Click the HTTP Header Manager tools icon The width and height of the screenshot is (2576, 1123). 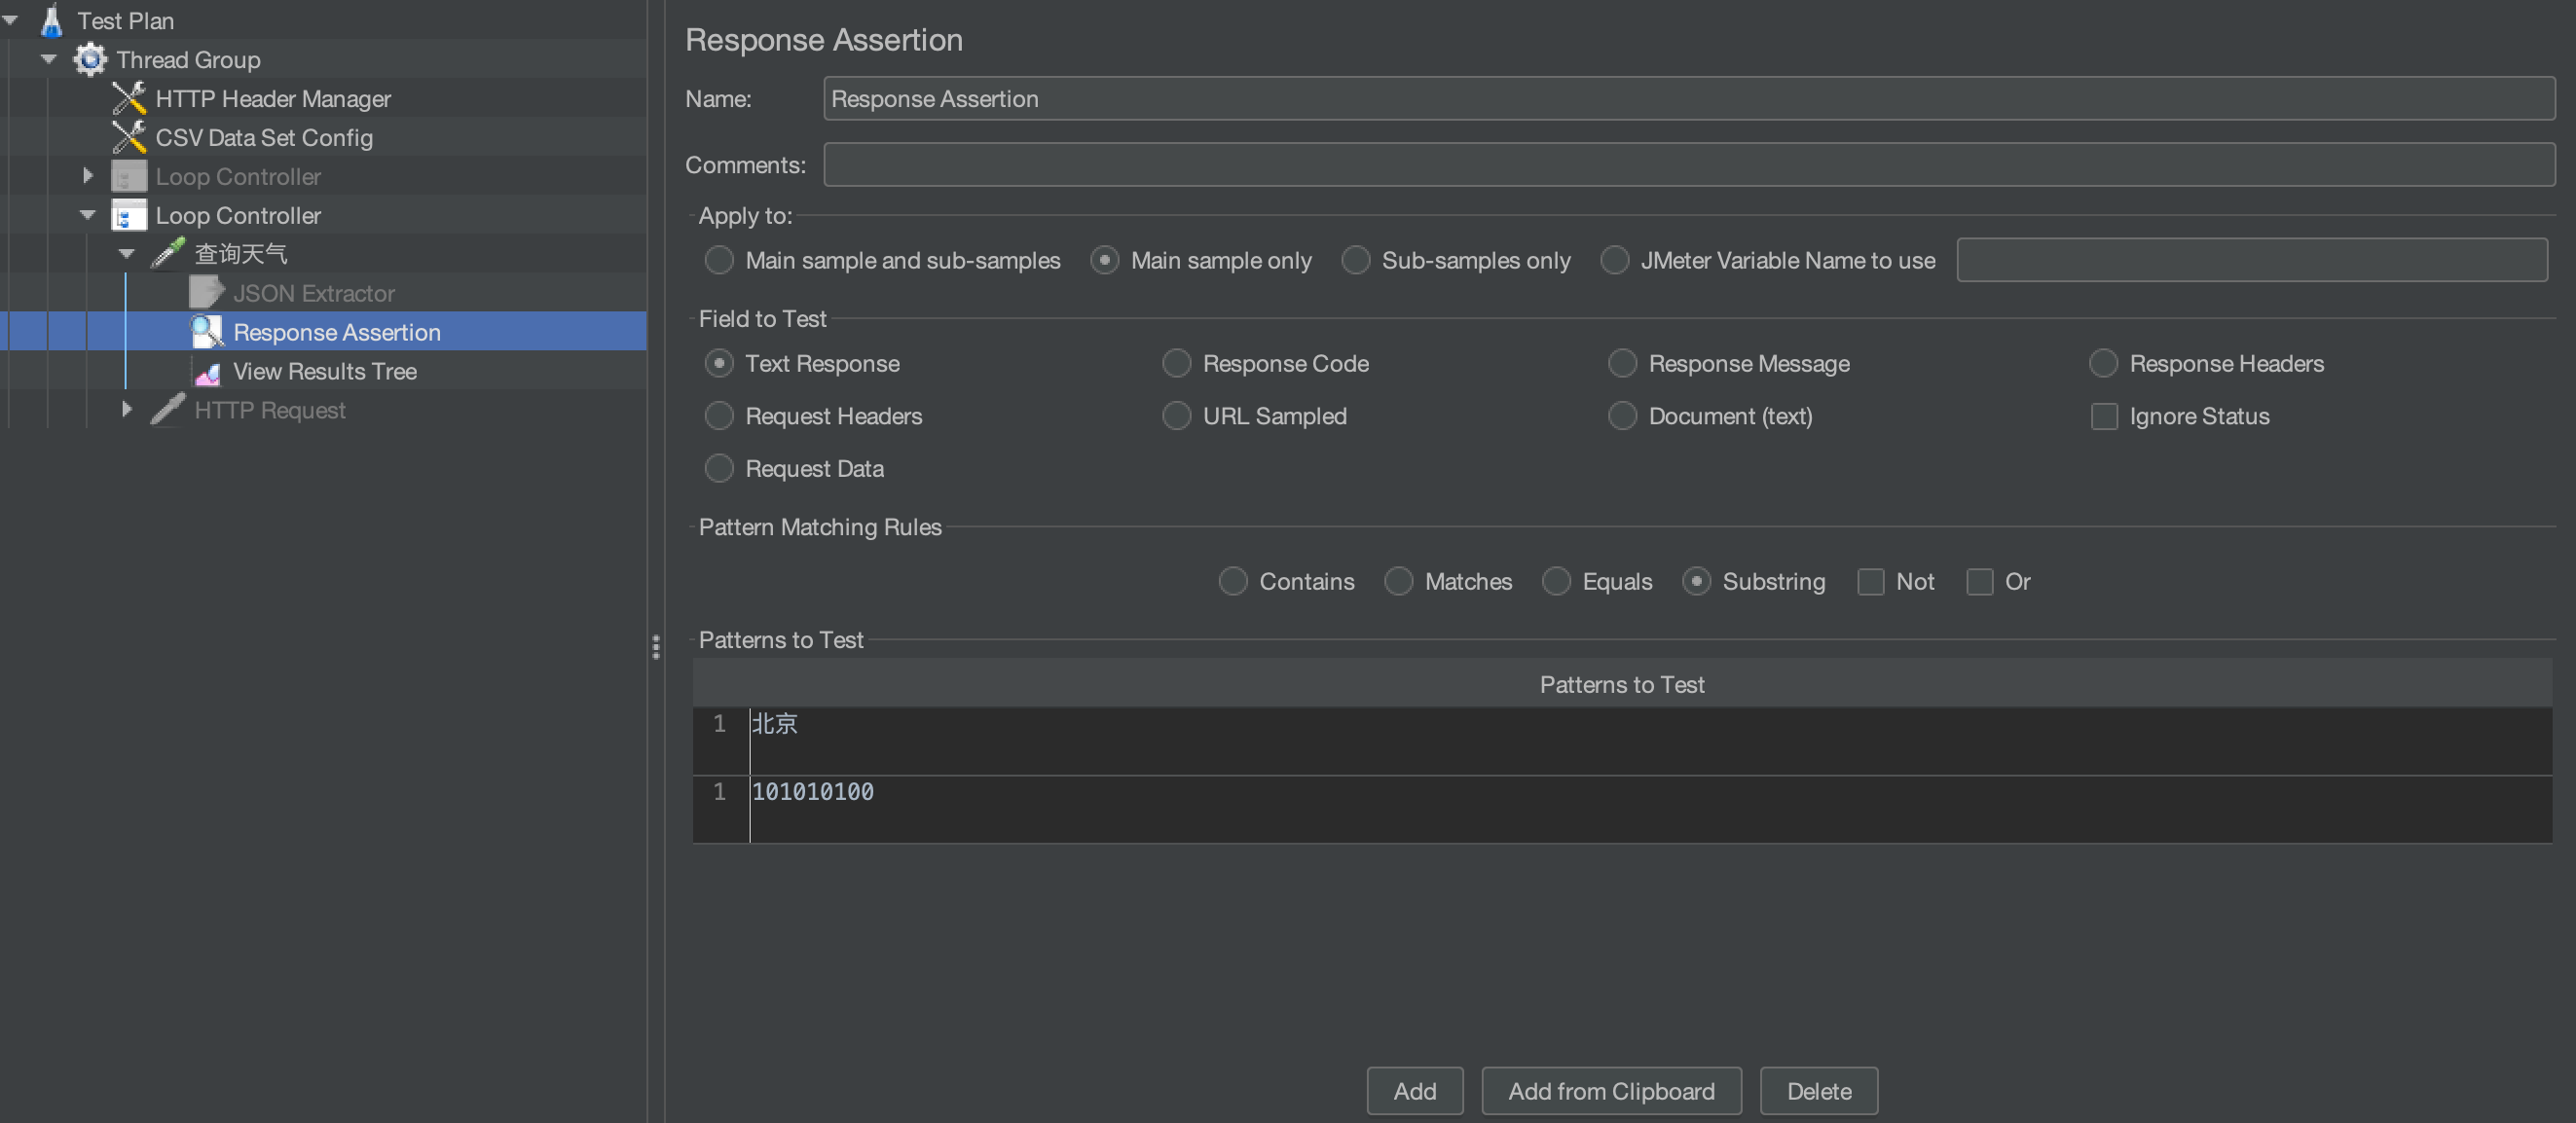click(x=129, y=98)
